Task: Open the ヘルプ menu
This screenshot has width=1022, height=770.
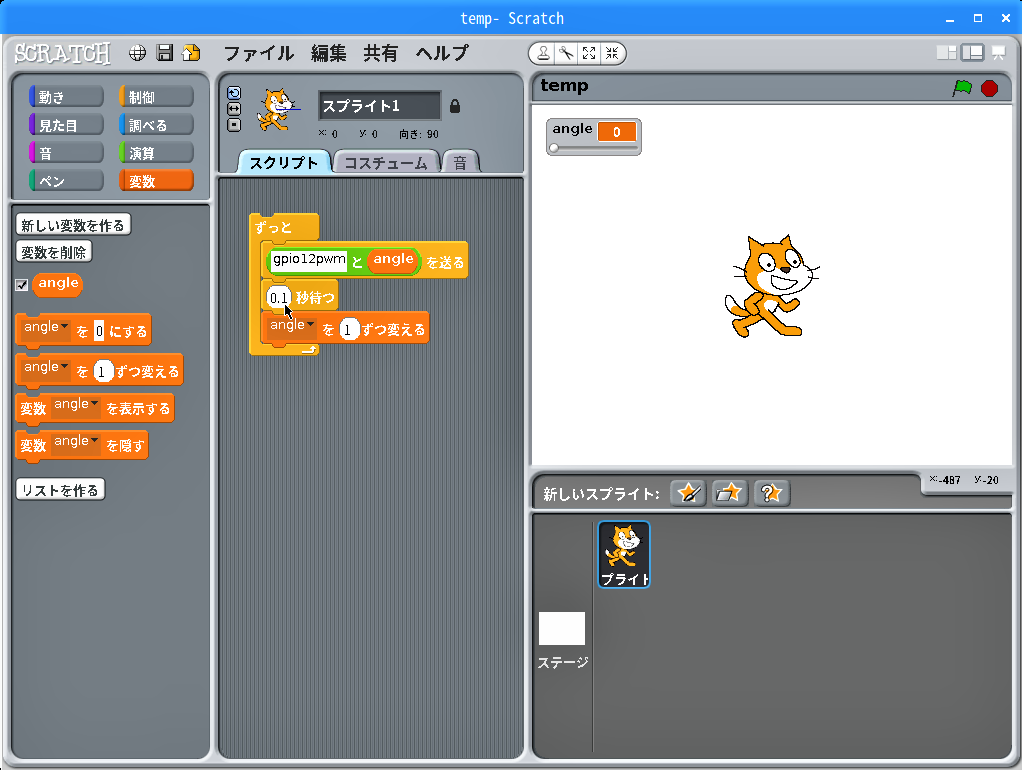Action: click(x=443, y=53)
